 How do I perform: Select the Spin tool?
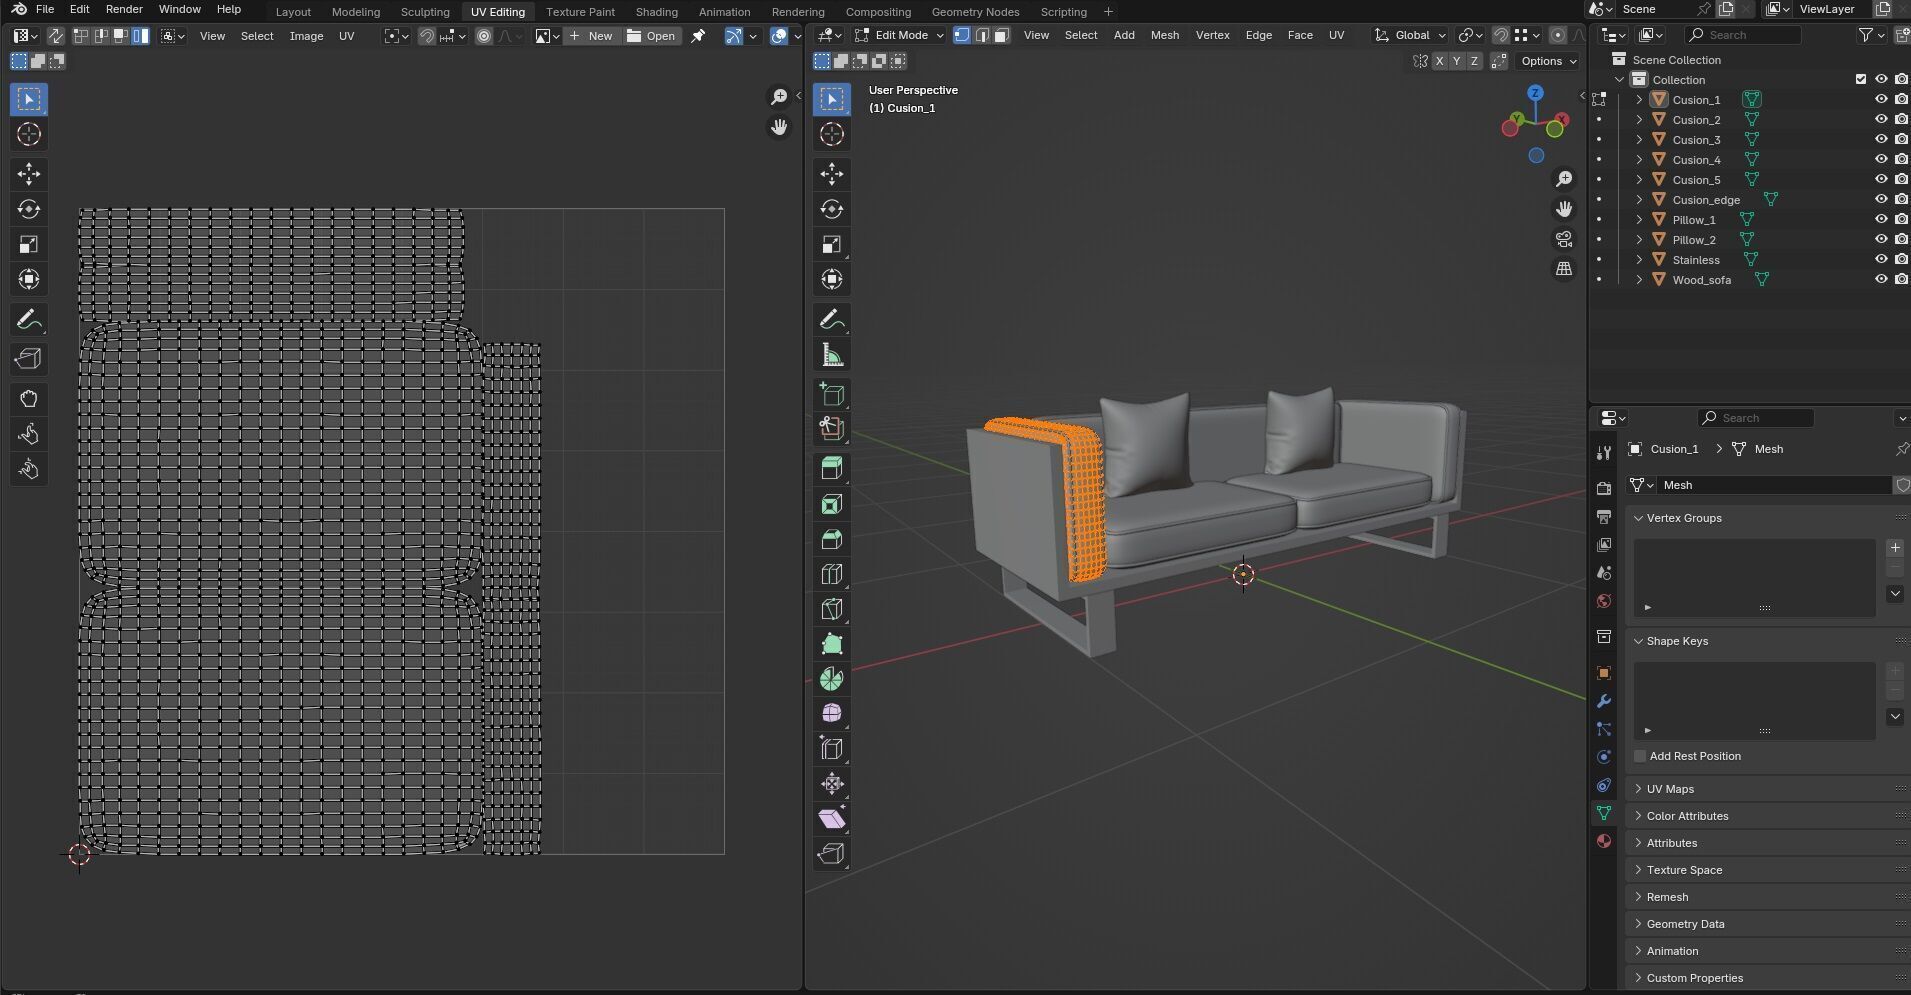coord(831,679)
